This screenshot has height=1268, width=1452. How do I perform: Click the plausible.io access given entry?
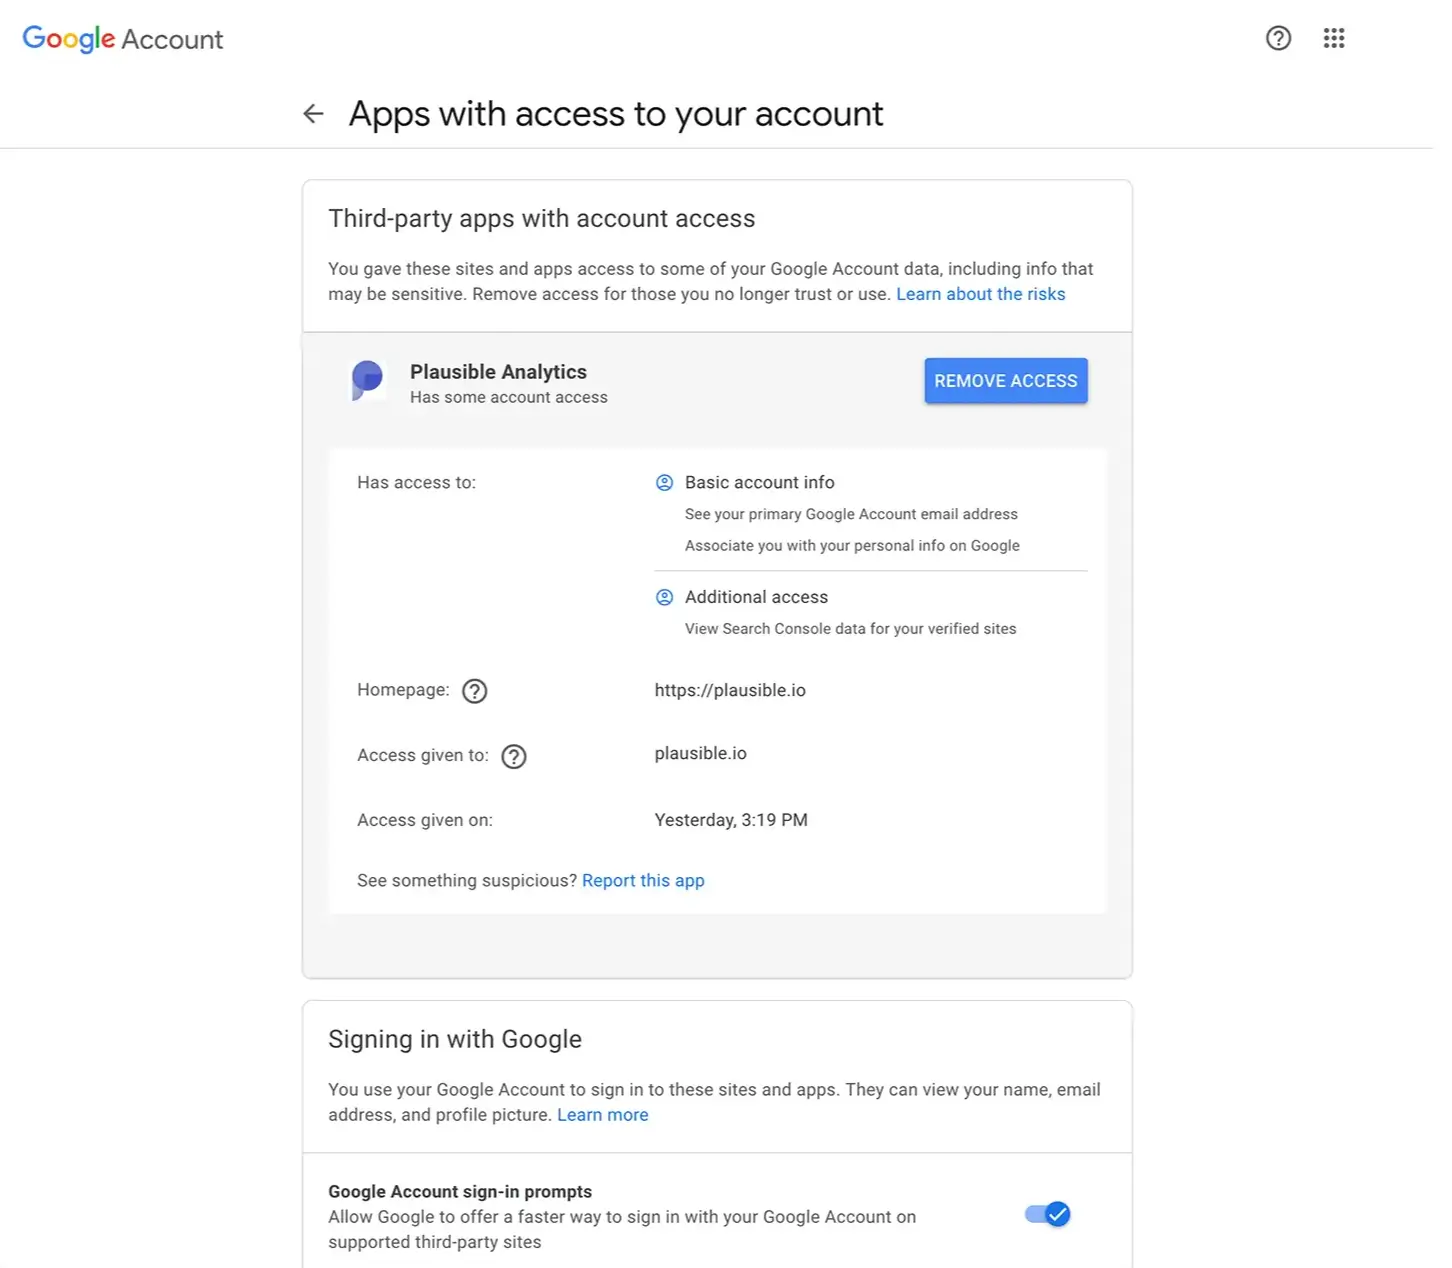(700, 753)
